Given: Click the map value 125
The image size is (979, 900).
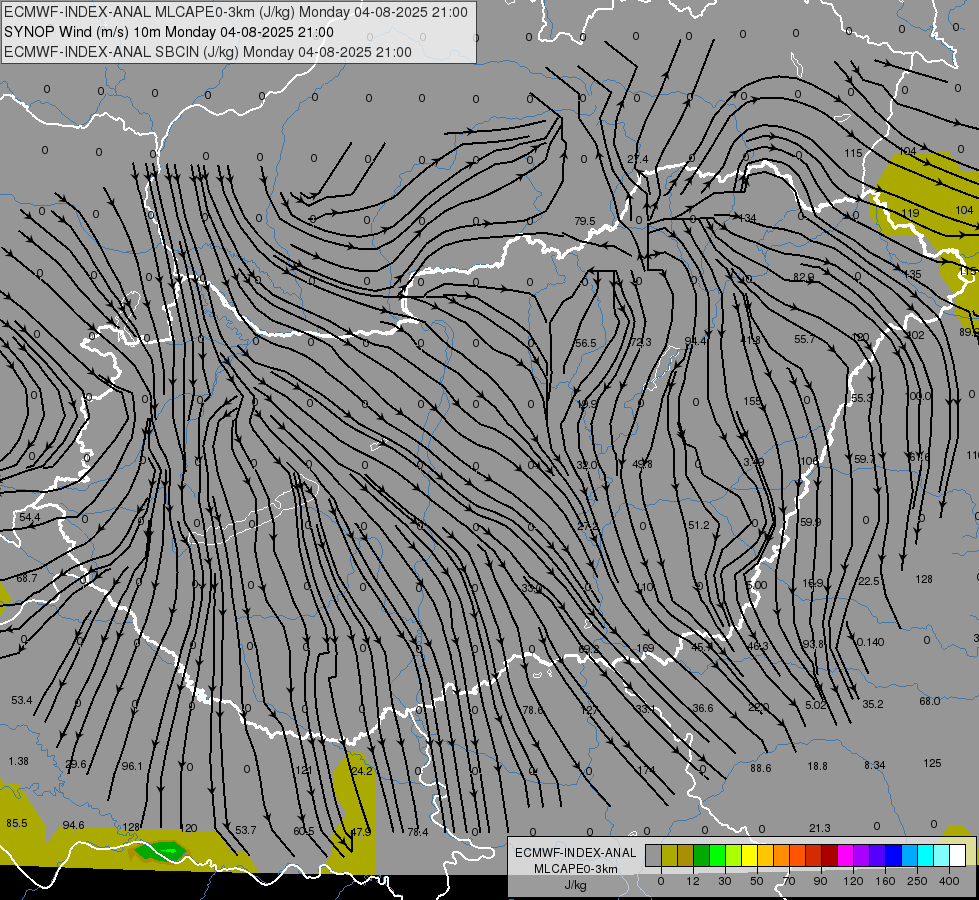Looking at the screenshot, I should 932,763.
